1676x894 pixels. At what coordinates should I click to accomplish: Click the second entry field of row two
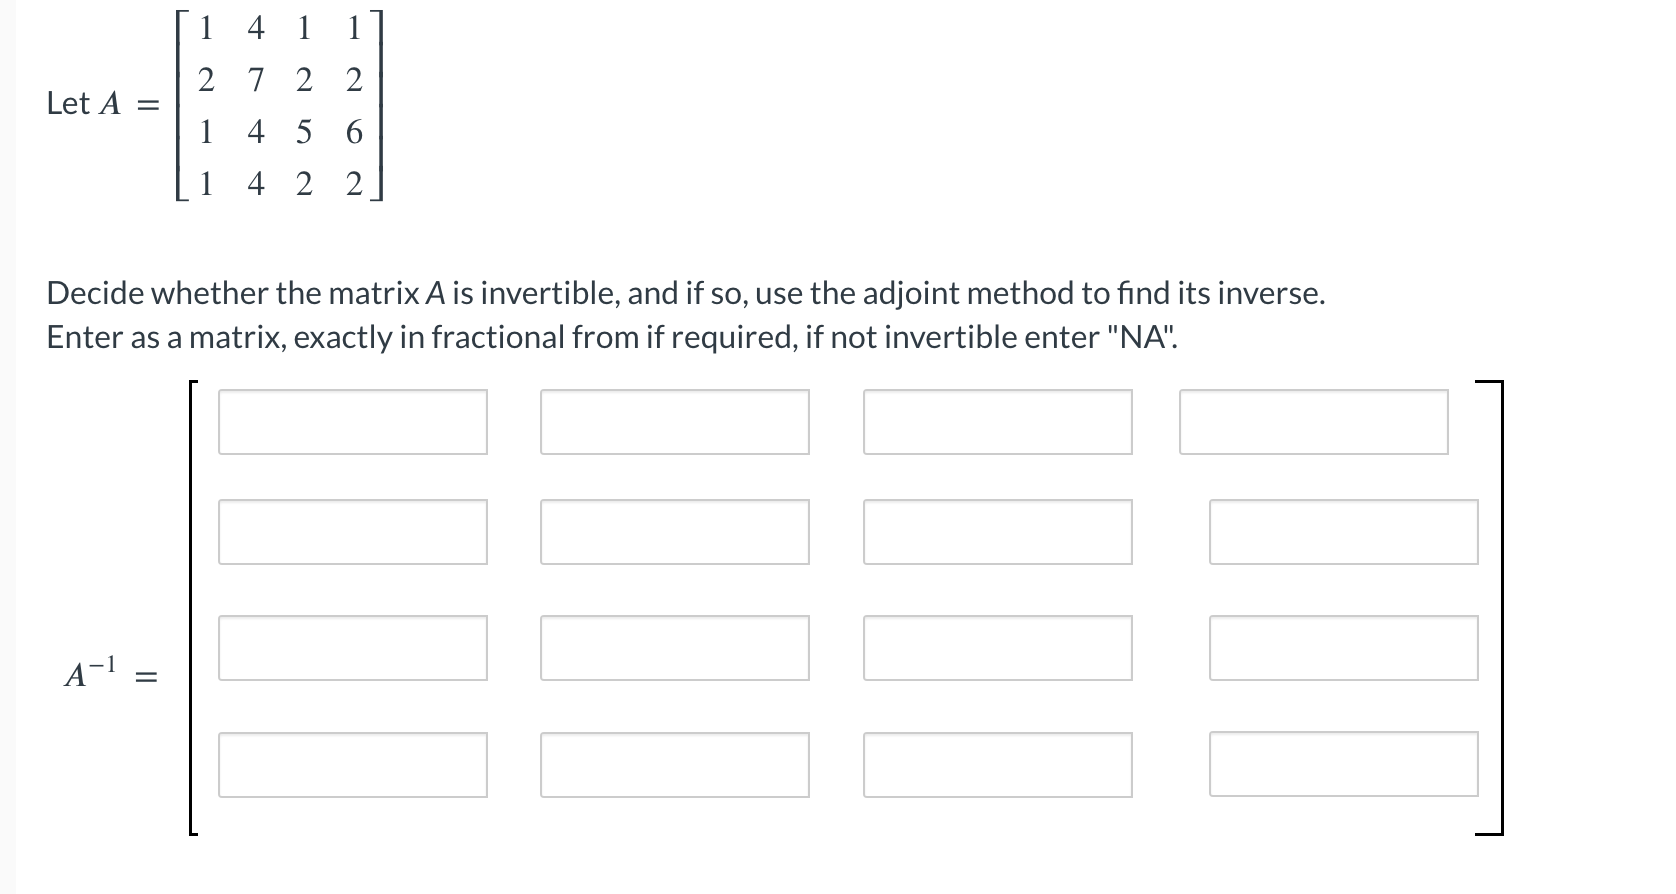(x=675, y=532)
